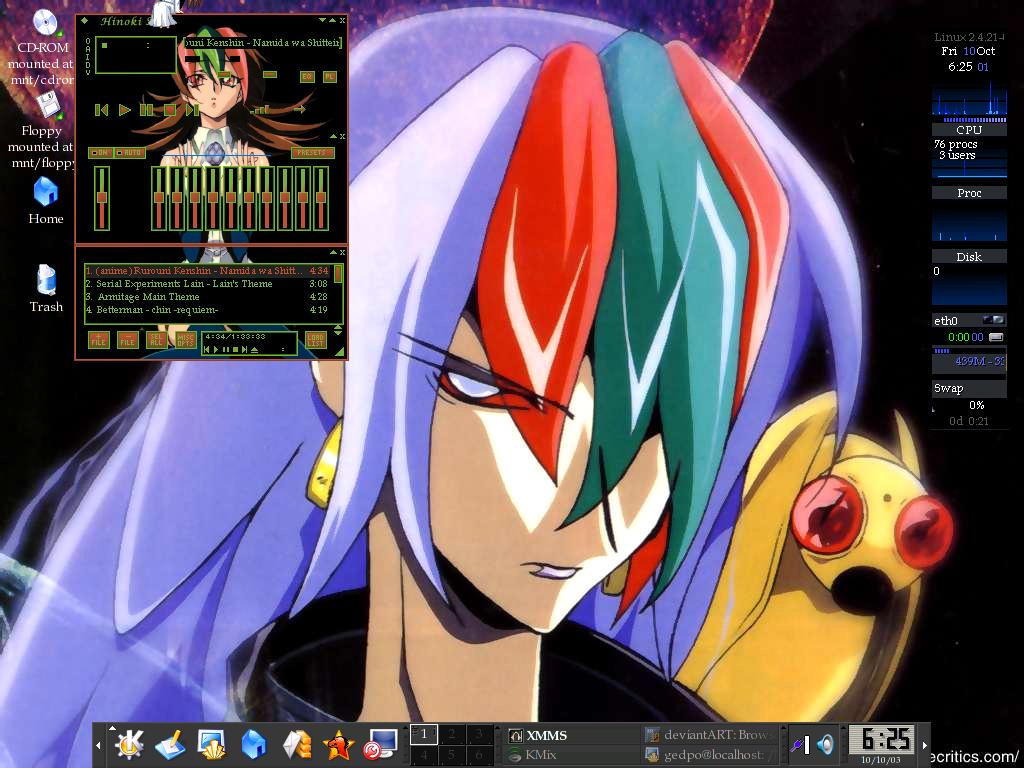Open the K menu in the taskbar
Screen dimensions: 1024x768
(x=130, y=744)
